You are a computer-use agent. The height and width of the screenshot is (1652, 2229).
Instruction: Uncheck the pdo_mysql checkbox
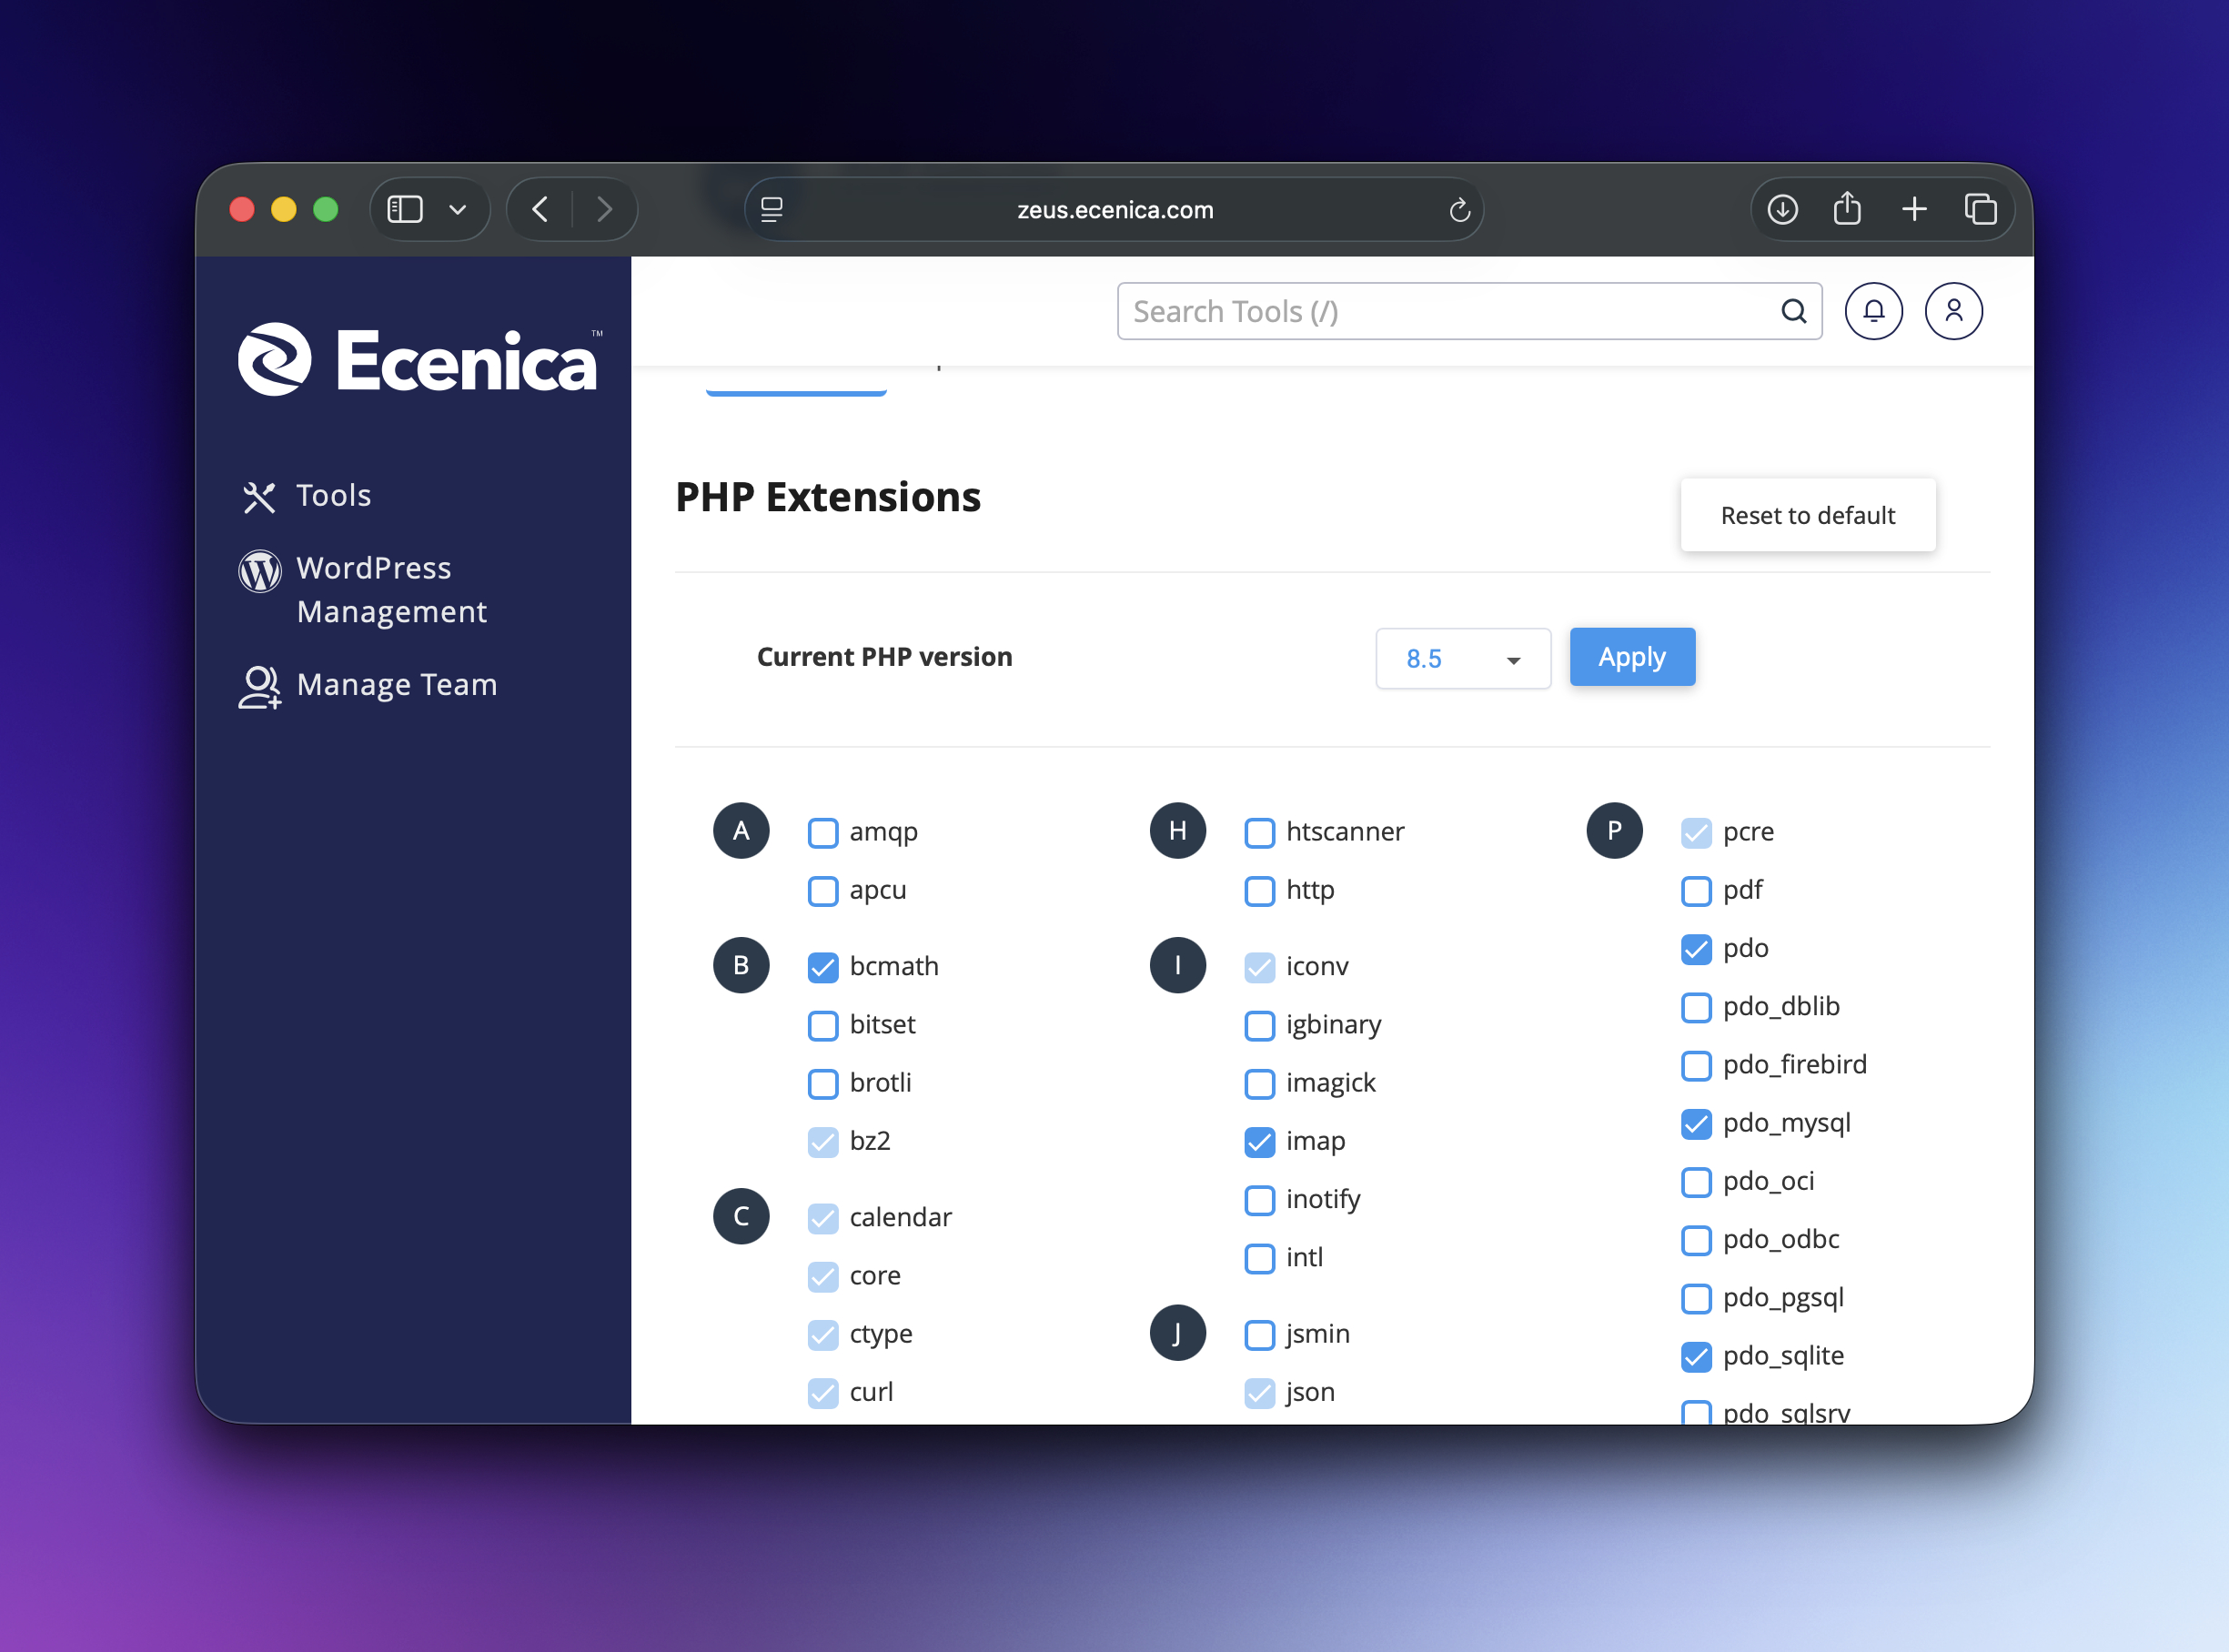point(1696,1124)
